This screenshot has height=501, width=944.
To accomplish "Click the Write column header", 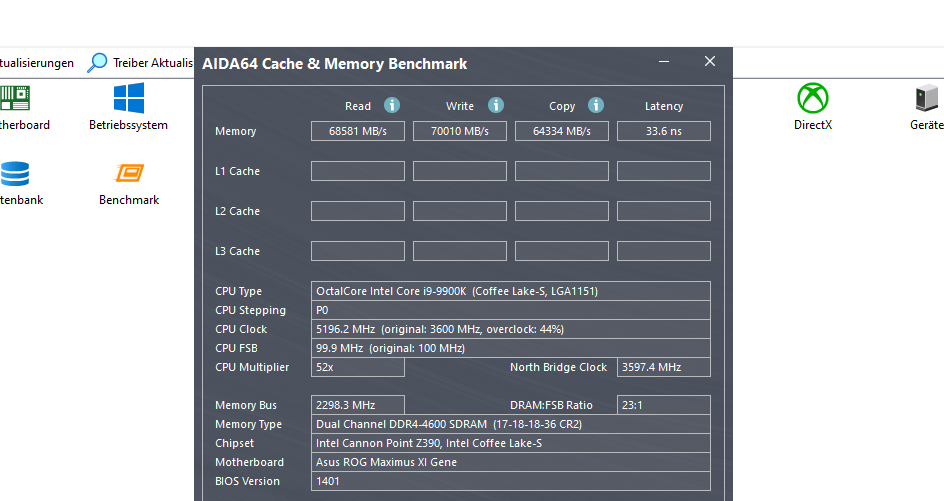I will point(460,106).
